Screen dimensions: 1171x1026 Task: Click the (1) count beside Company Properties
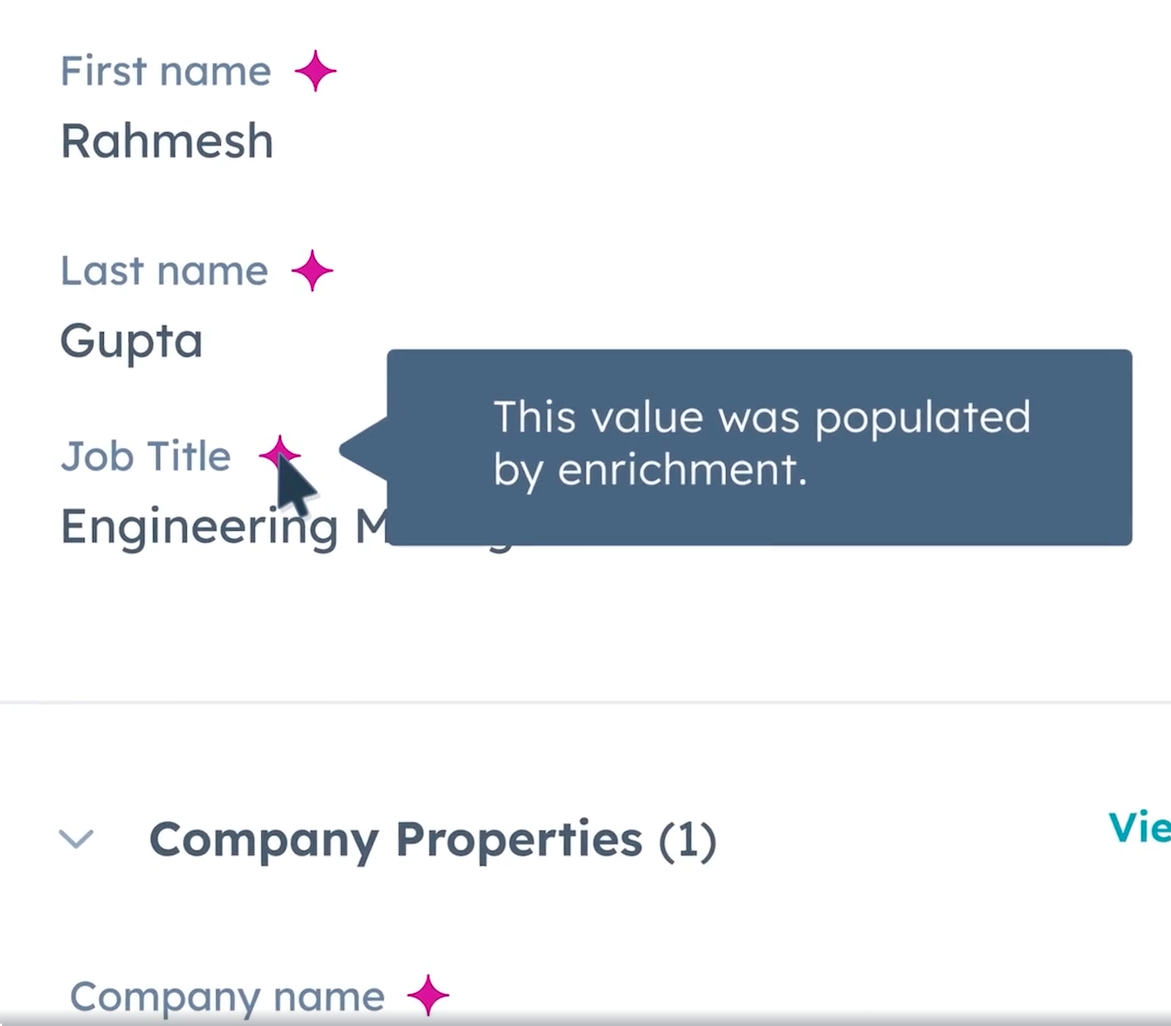688,842
